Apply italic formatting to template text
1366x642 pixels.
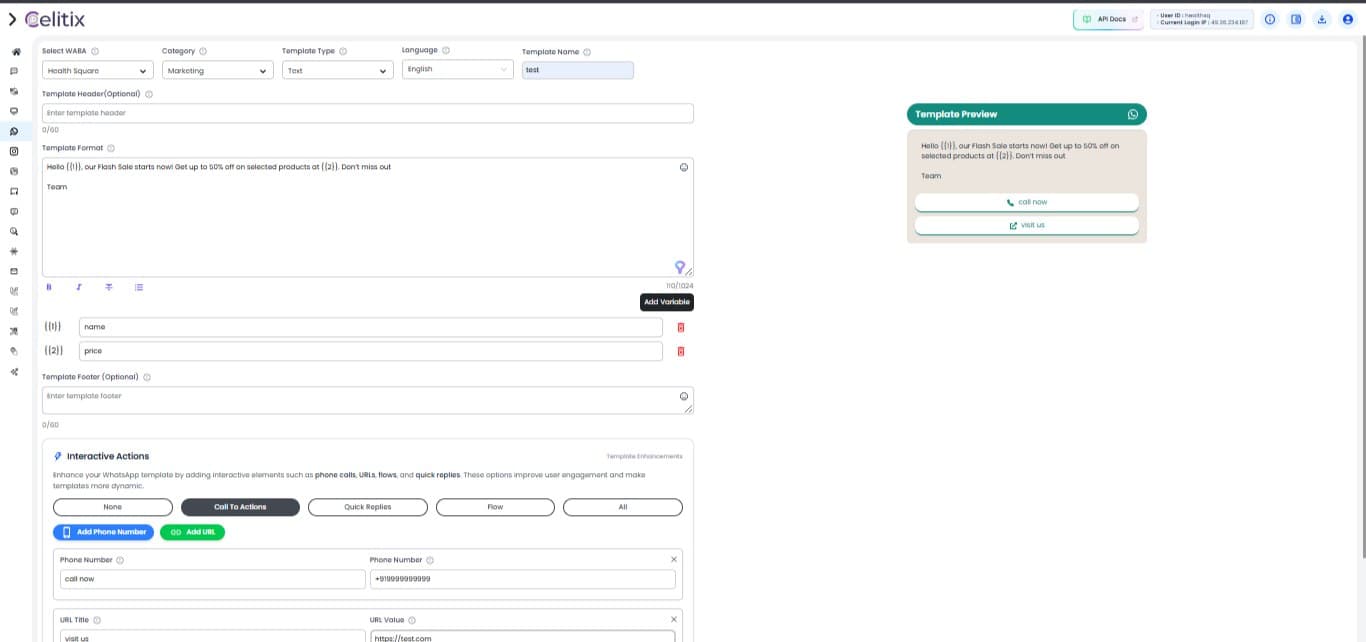point(79,287)
